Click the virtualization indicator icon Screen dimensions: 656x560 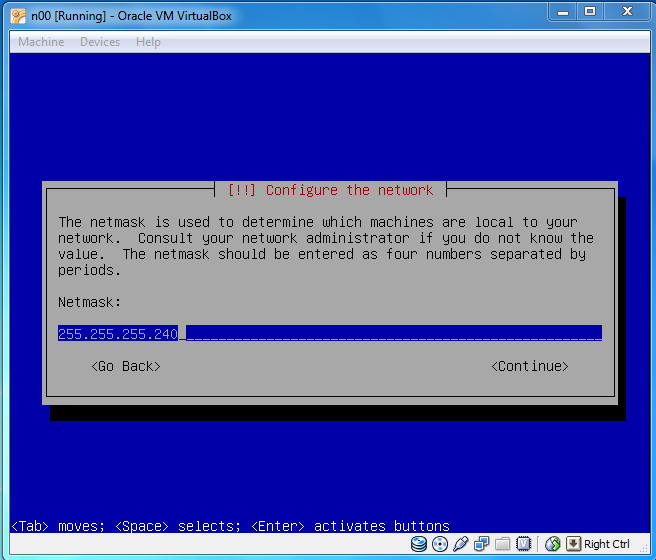point(523,544)
